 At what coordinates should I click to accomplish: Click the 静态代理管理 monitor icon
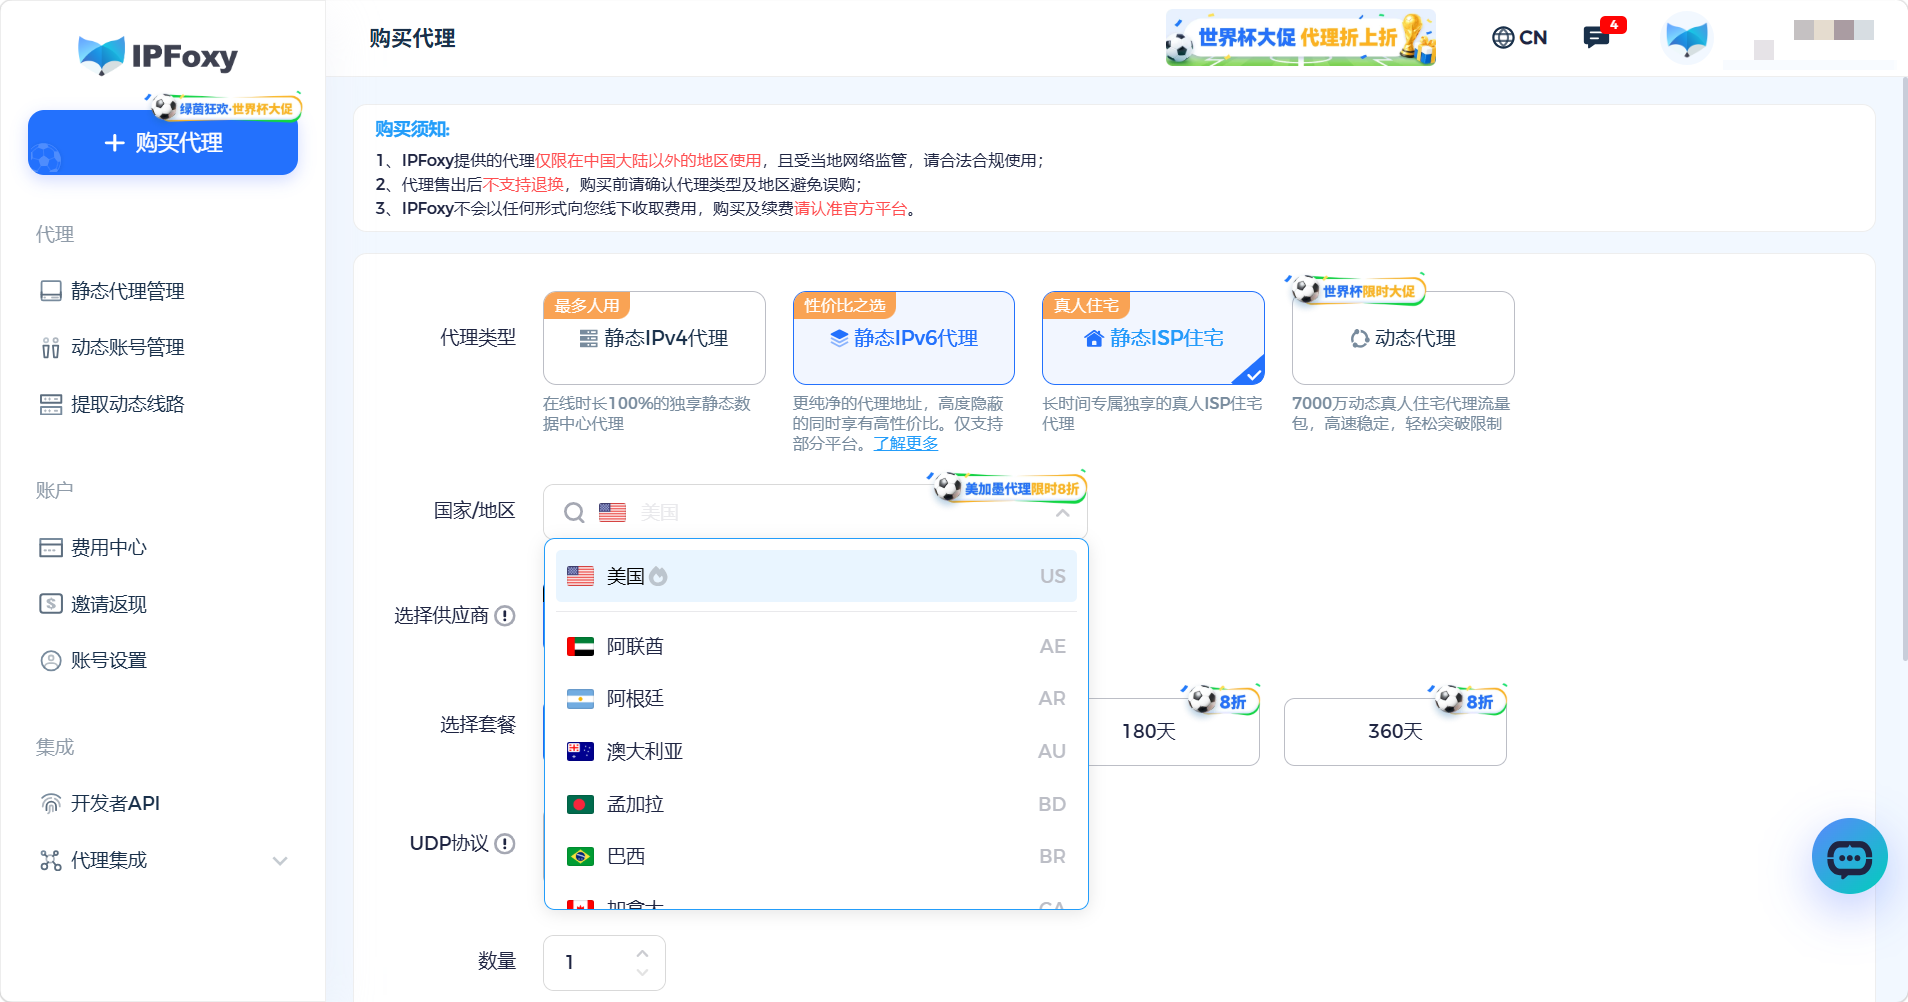coord(51,291)
